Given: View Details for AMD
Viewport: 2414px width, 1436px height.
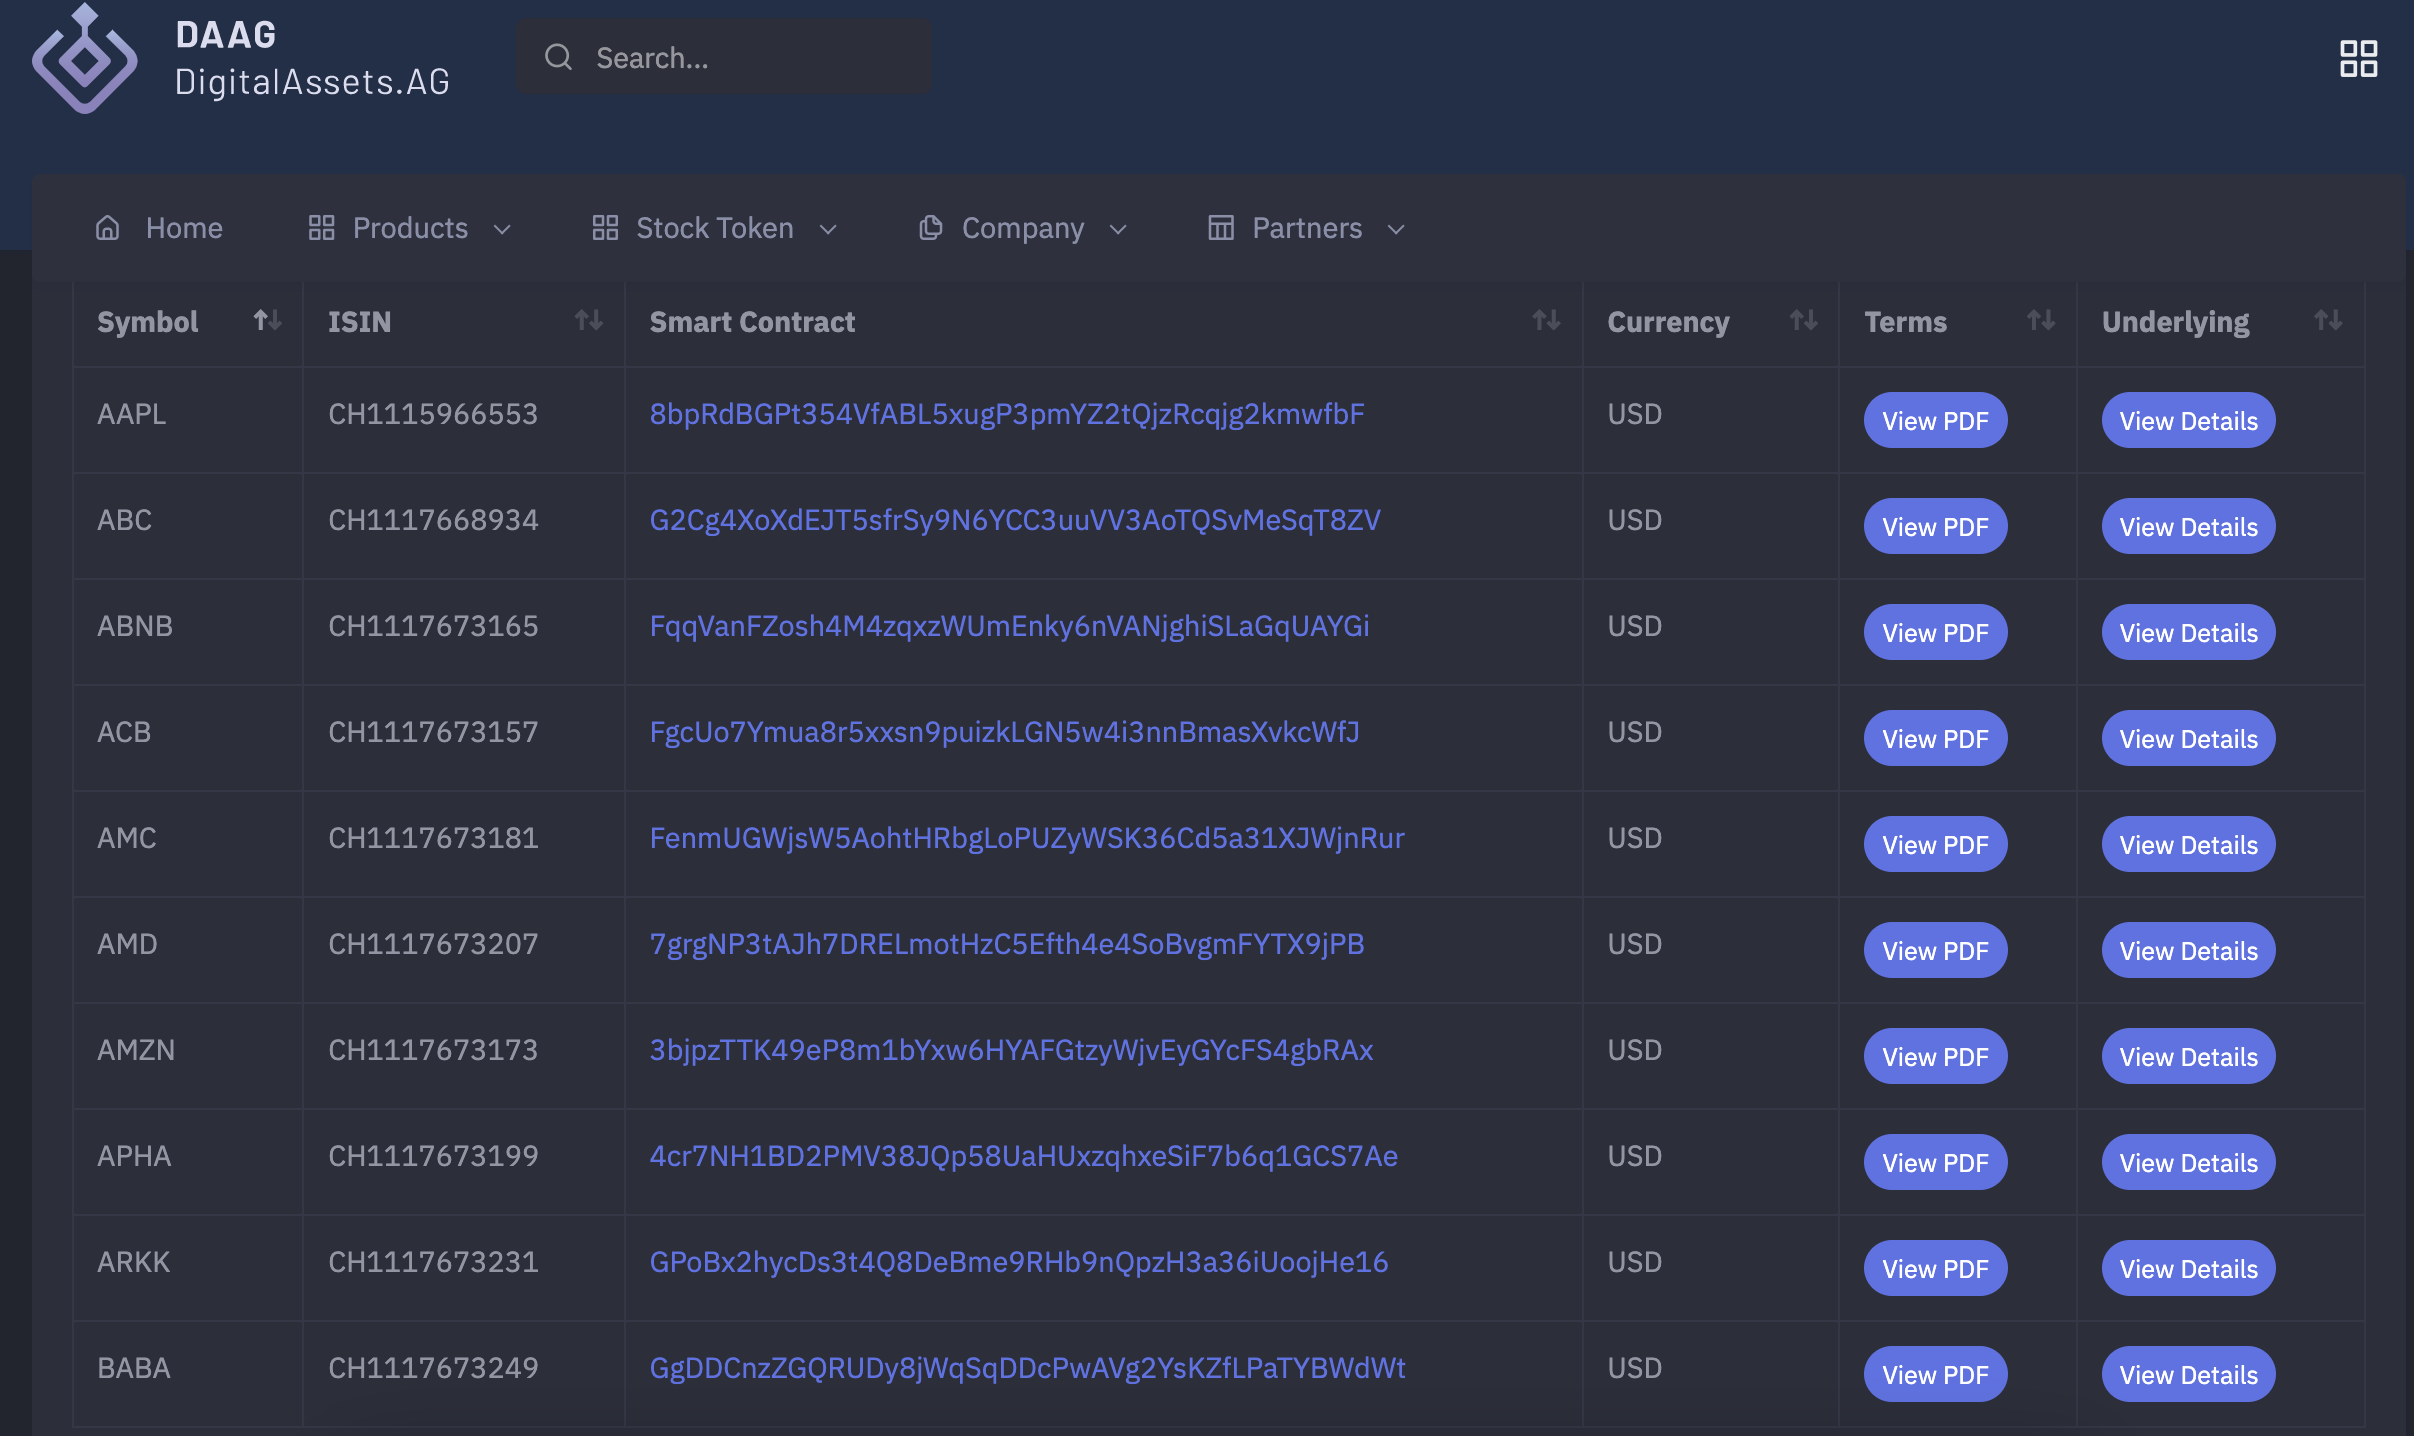Looking at the screenshot, I should click(x=2188, y=950).
